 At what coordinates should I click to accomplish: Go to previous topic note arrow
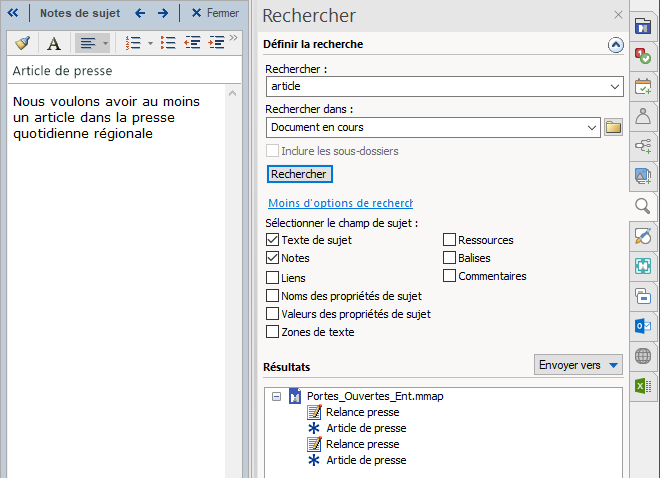[x=140, y=14]
